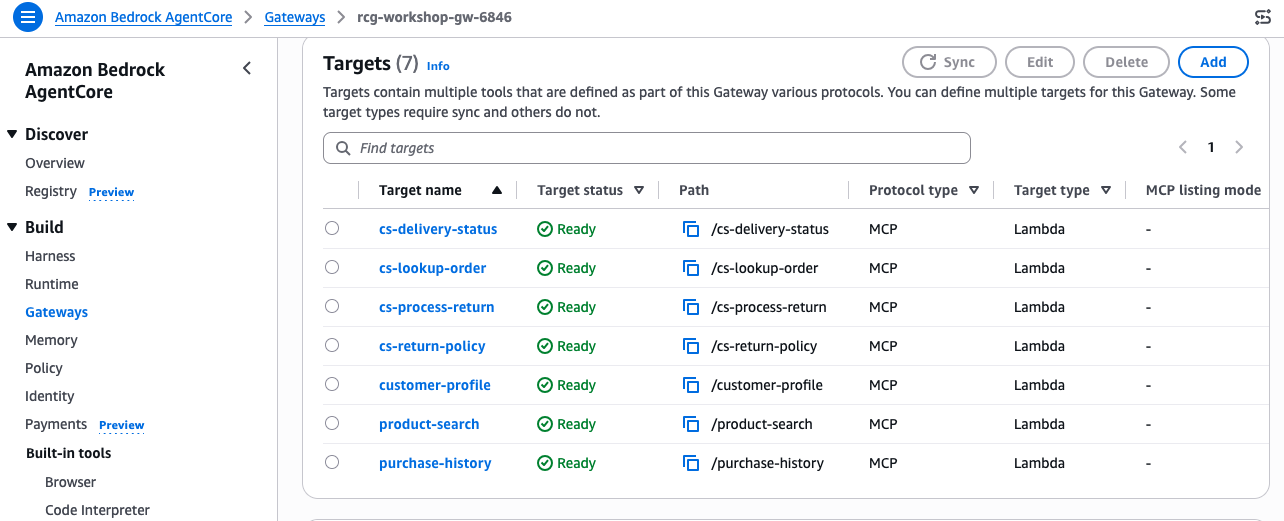Copy the /customer-profile path
Image resolution: width=1284 pixels, height=521 pixels.
pos(690,385)
